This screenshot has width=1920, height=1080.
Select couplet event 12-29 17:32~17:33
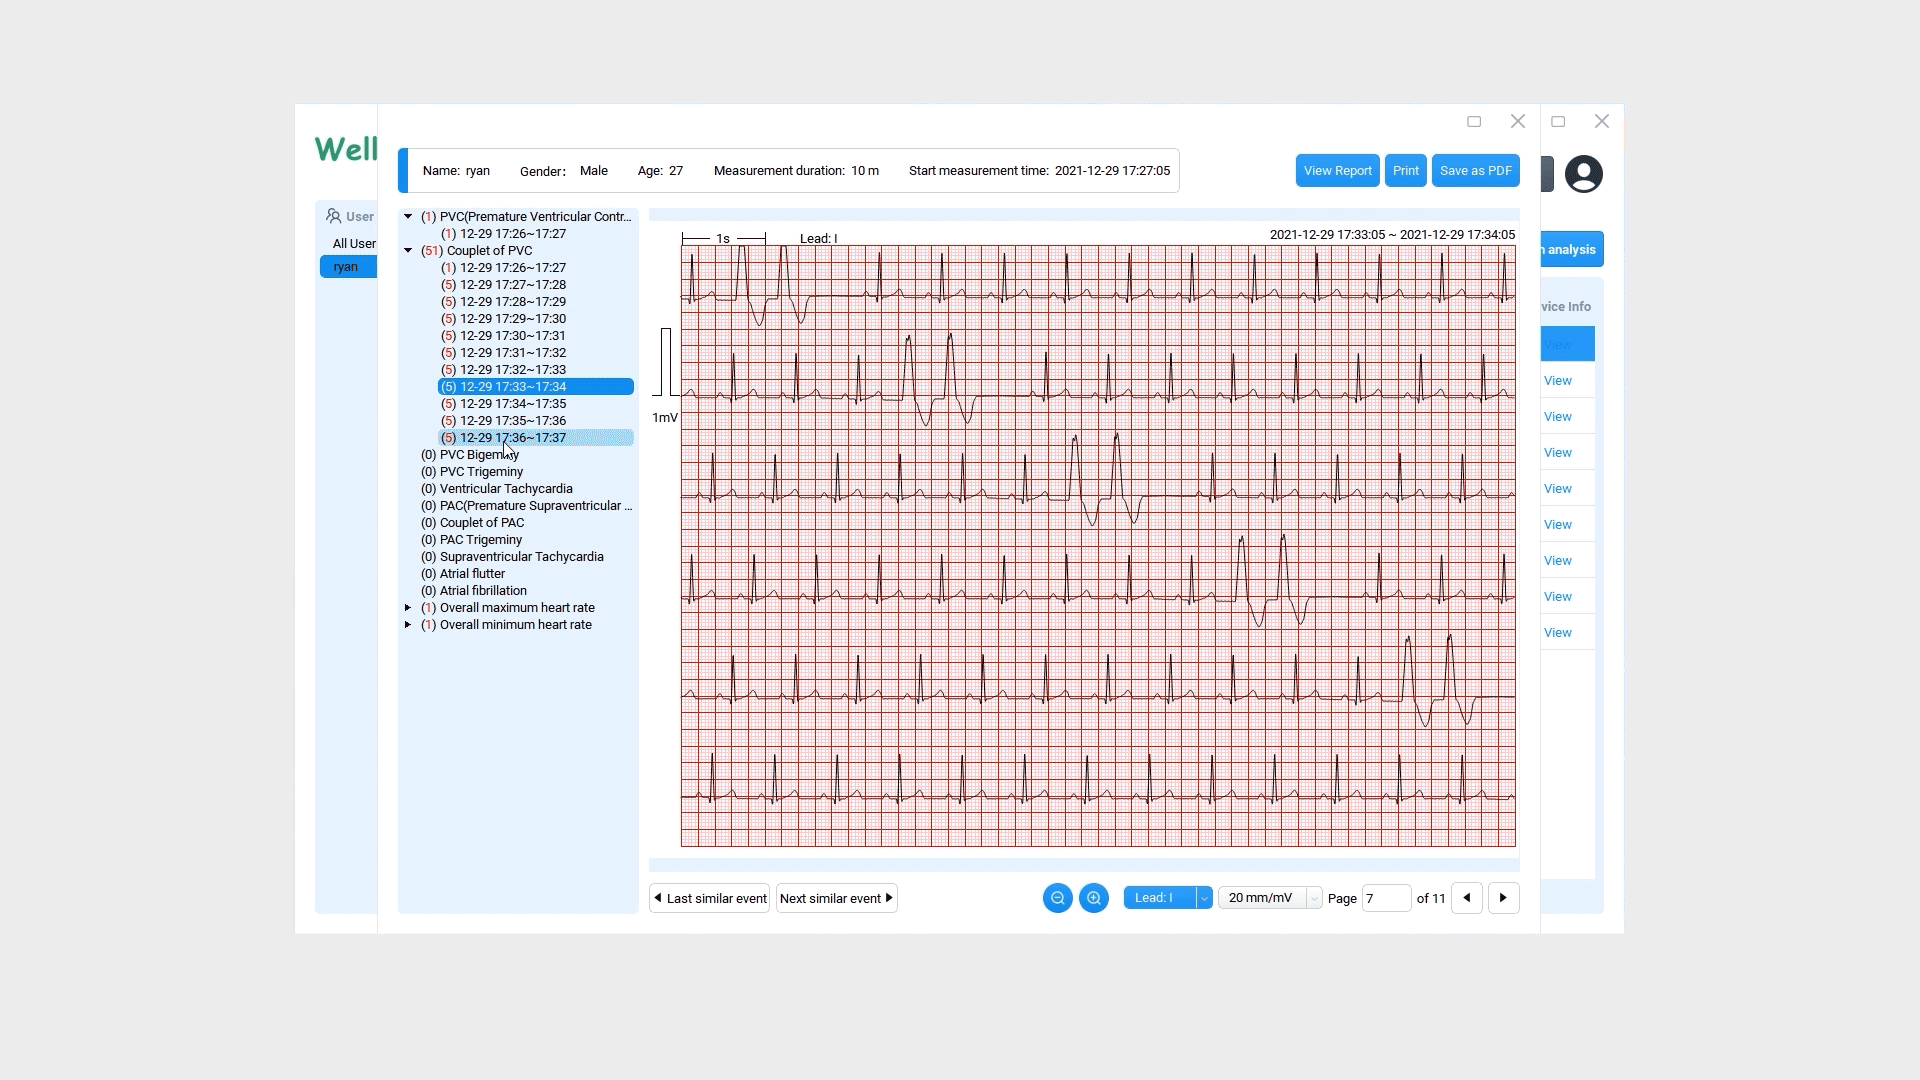click(x=504, y=369)
